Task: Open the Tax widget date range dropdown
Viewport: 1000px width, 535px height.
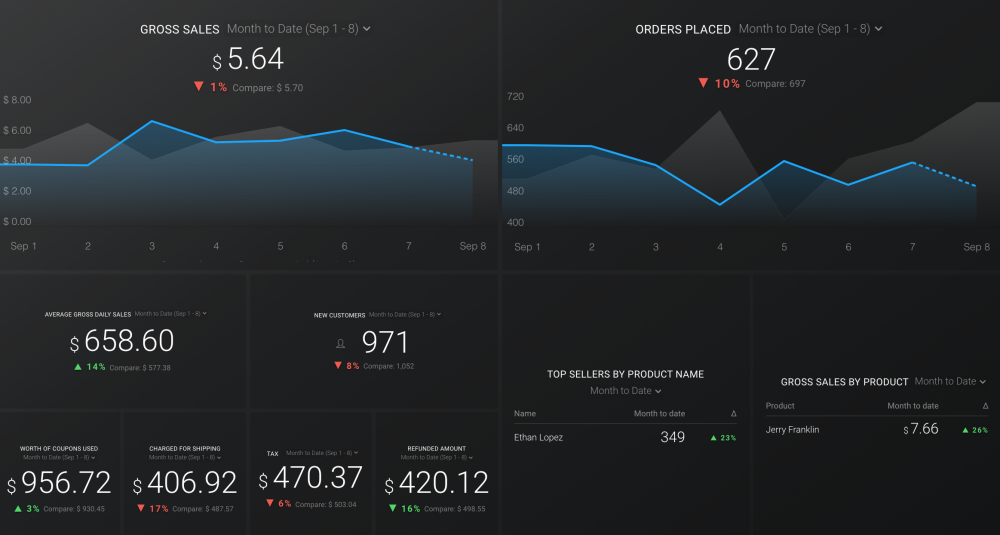Action: 322,453
